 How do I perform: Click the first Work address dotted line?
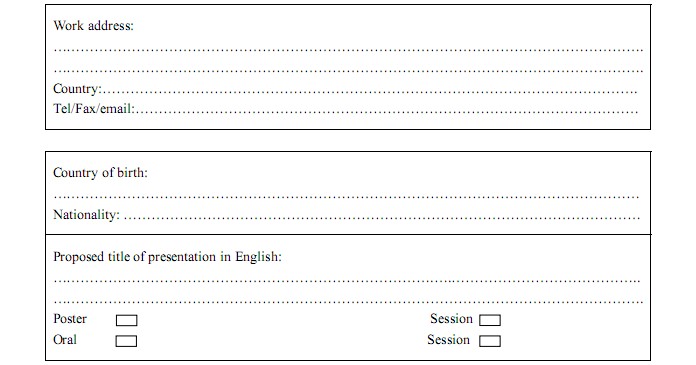click(x=348, y=50)
